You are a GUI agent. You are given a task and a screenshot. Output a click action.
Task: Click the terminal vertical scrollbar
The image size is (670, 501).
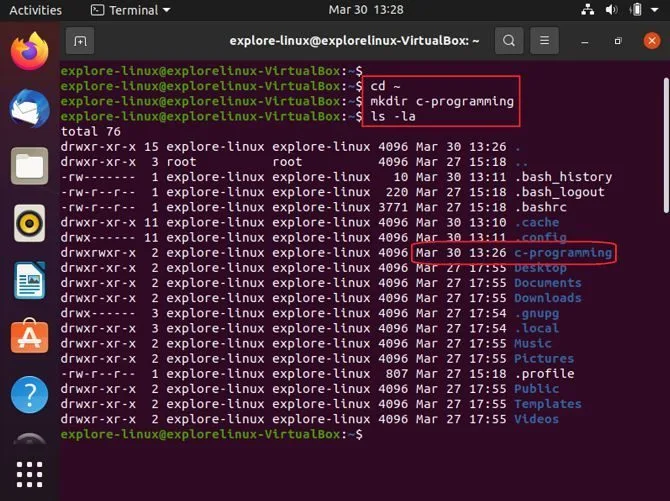pos(666,145)
